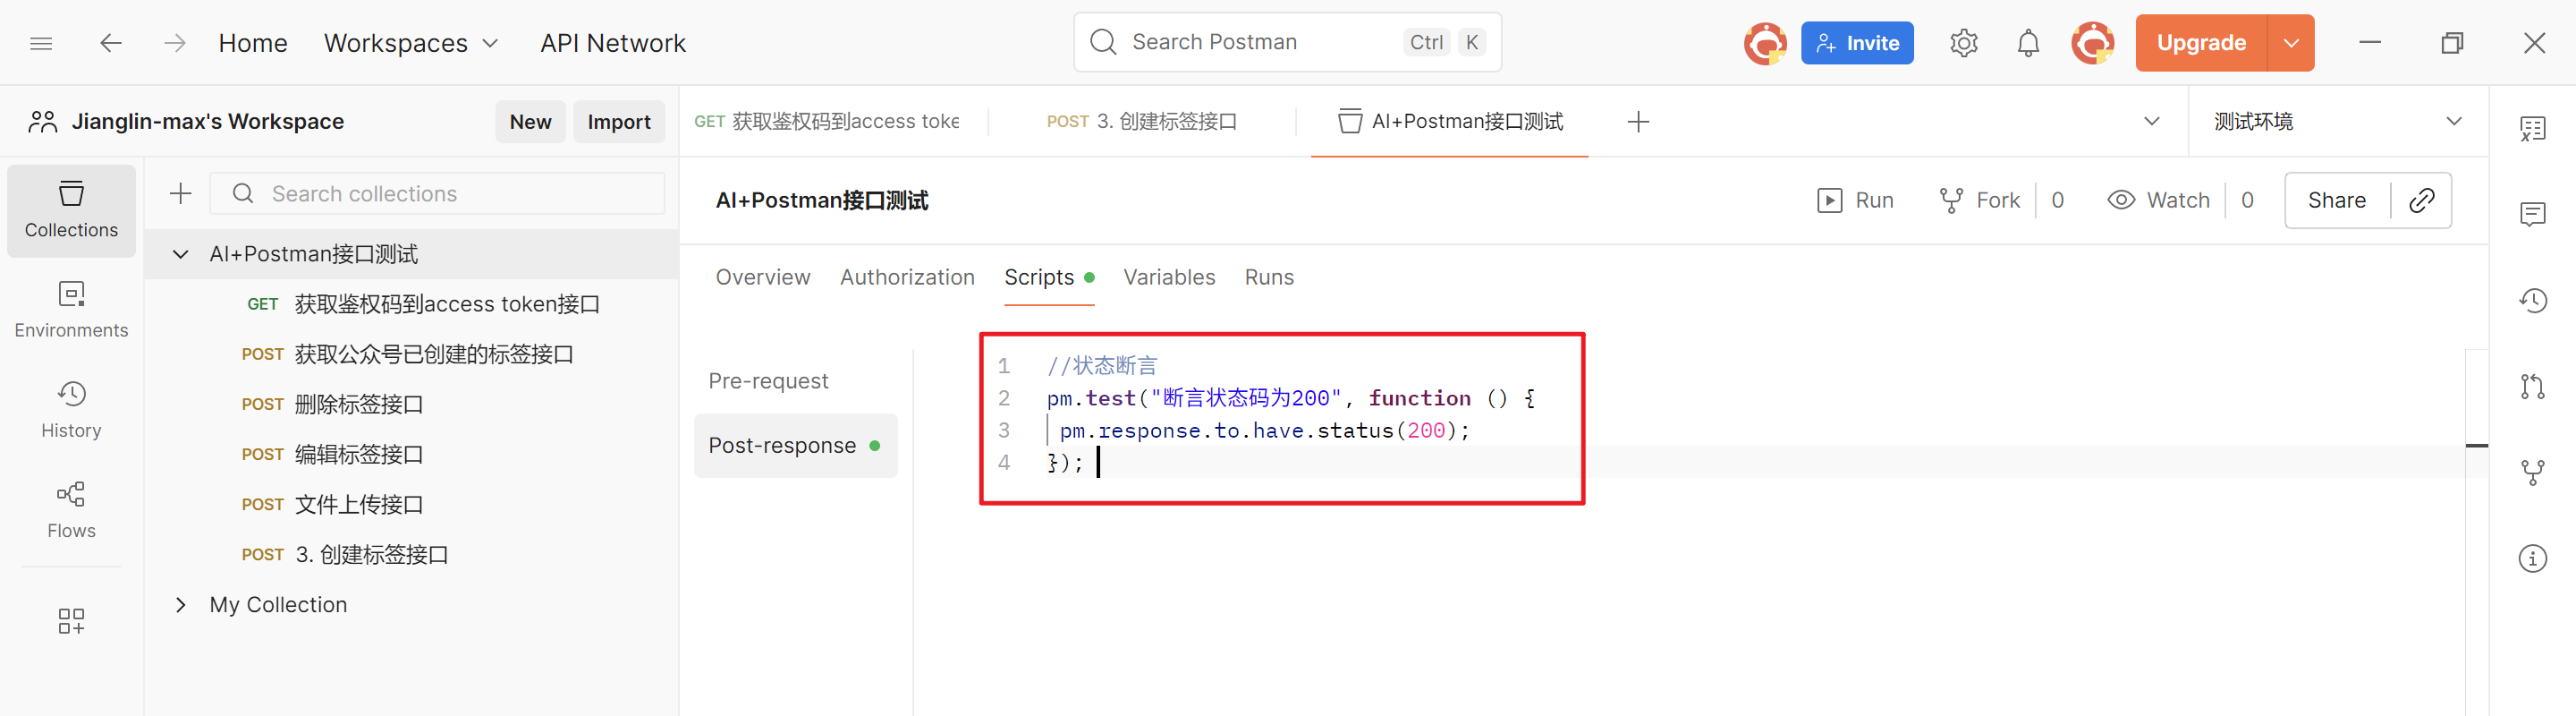Select the Scripts tab
The image size is (2576, 716).
pyautogui.click(x=1048, y=277)
